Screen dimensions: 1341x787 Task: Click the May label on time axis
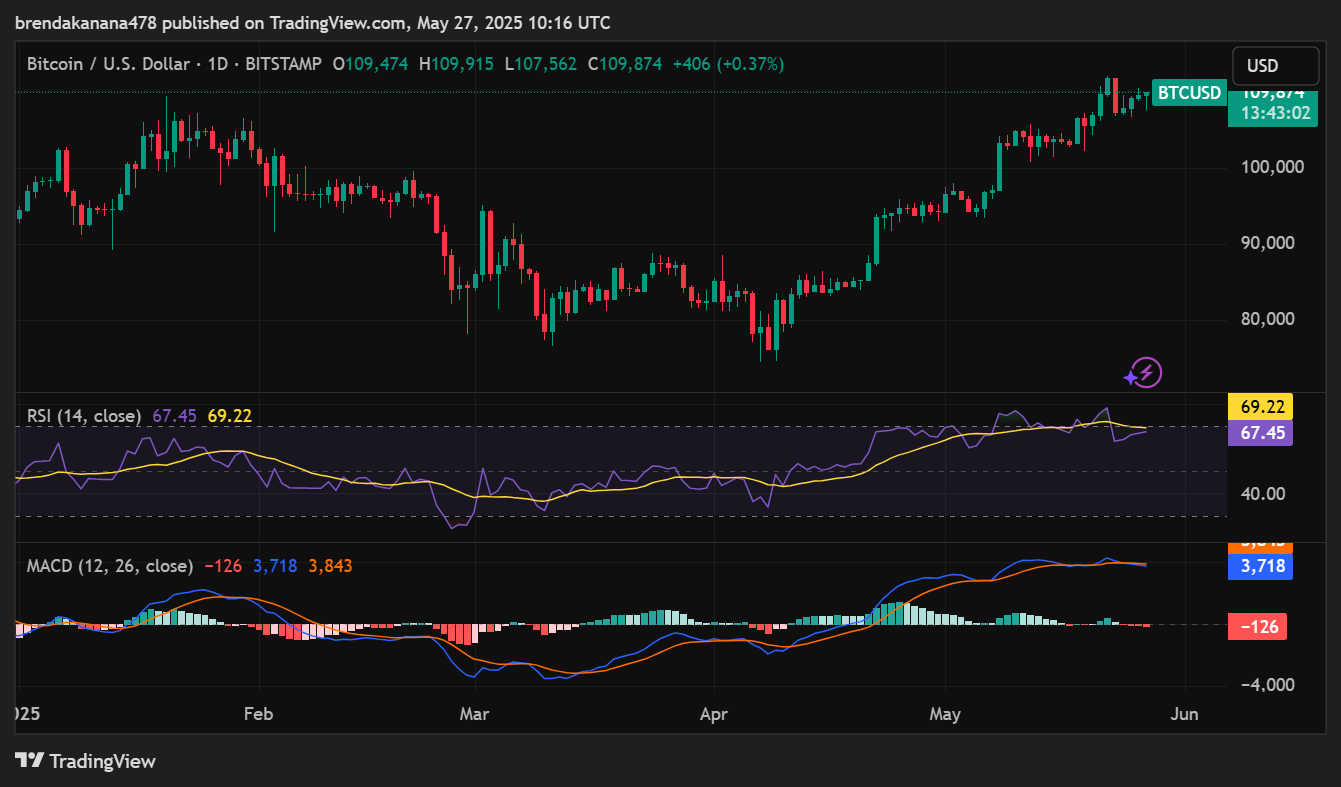point(945,715)
